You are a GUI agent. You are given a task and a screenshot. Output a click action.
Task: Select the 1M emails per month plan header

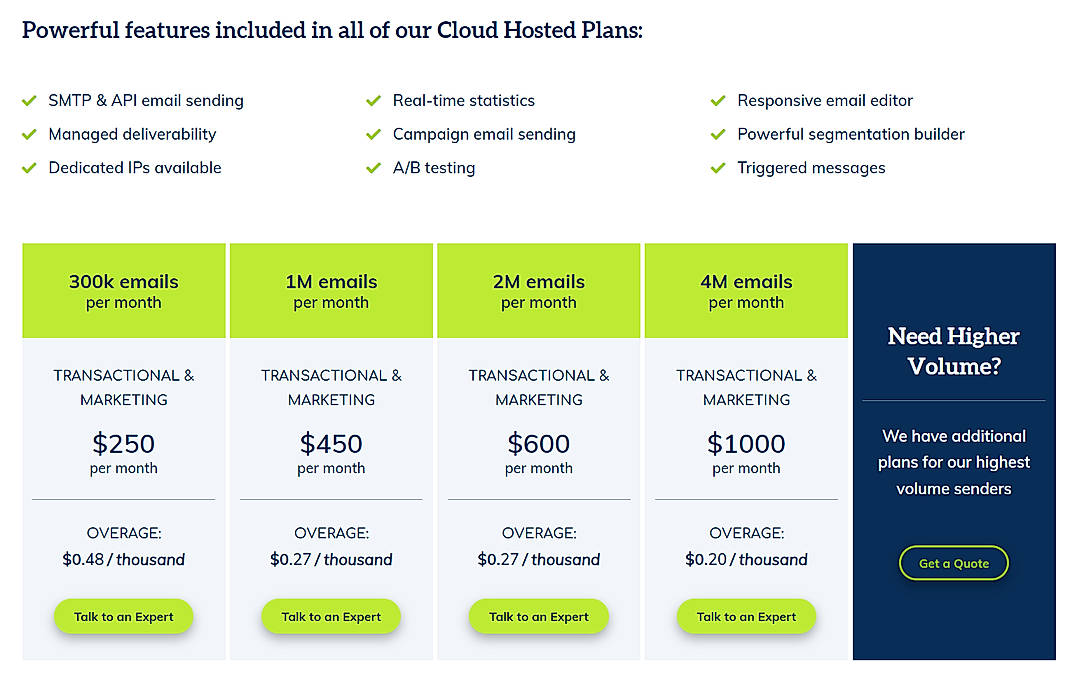(331, 290)
